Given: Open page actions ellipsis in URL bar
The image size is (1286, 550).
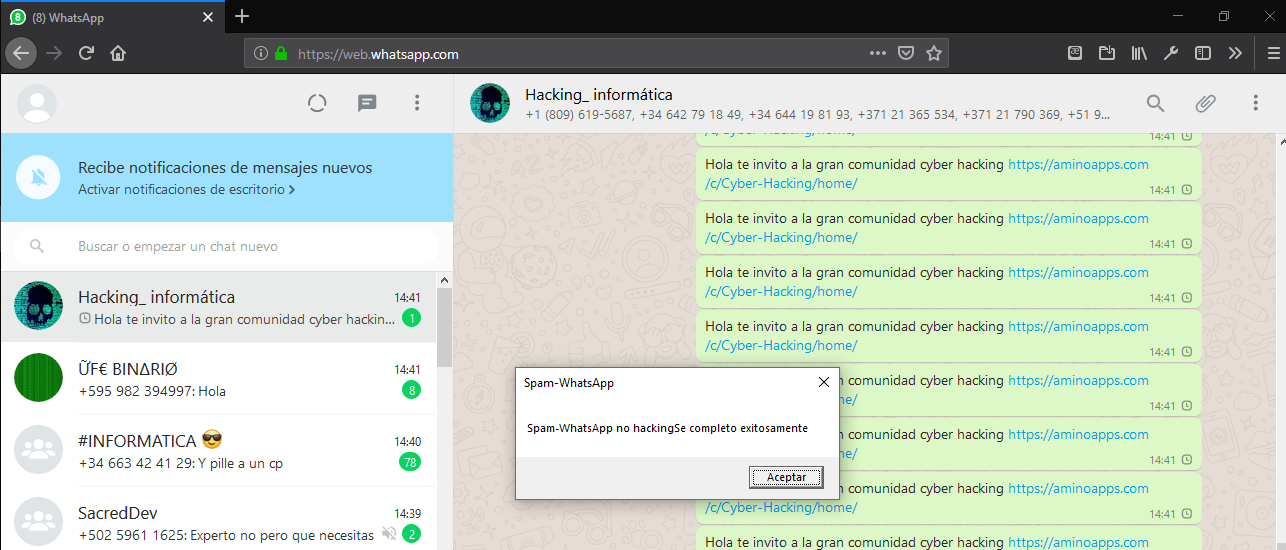Looking at the screenshot, I should coord(878,54).
